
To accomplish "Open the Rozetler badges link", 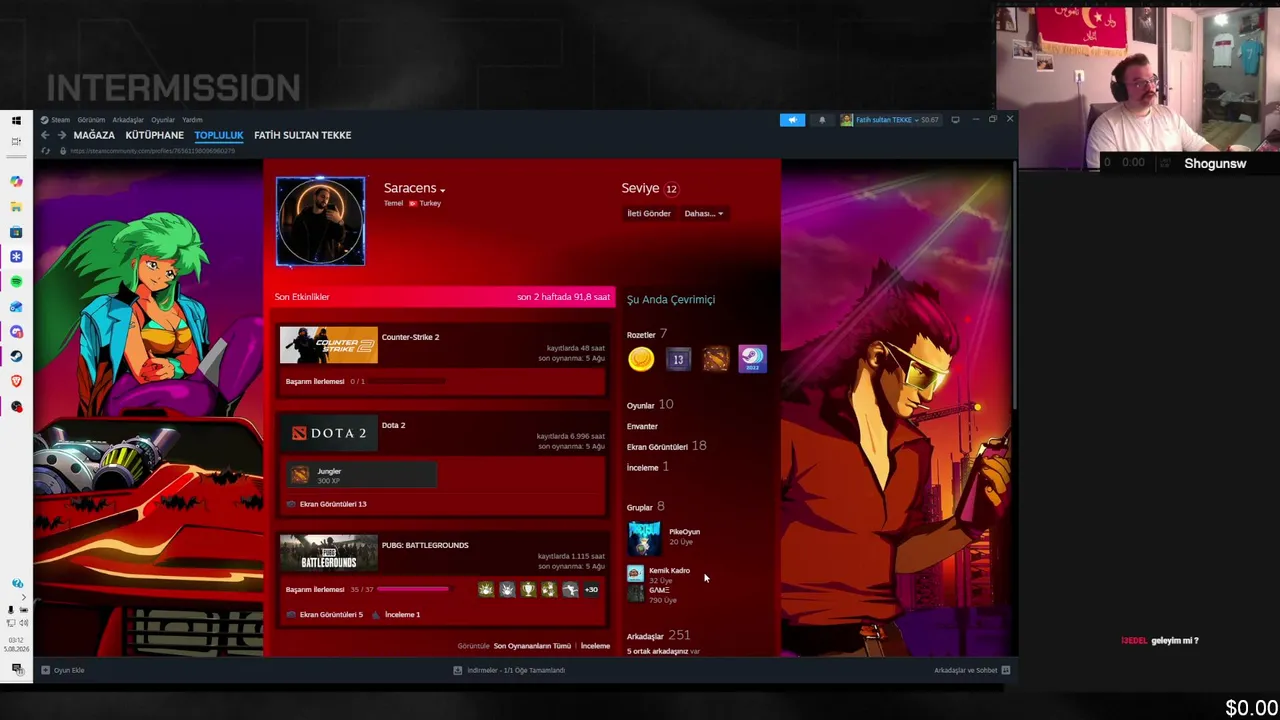I will (647, 334).
